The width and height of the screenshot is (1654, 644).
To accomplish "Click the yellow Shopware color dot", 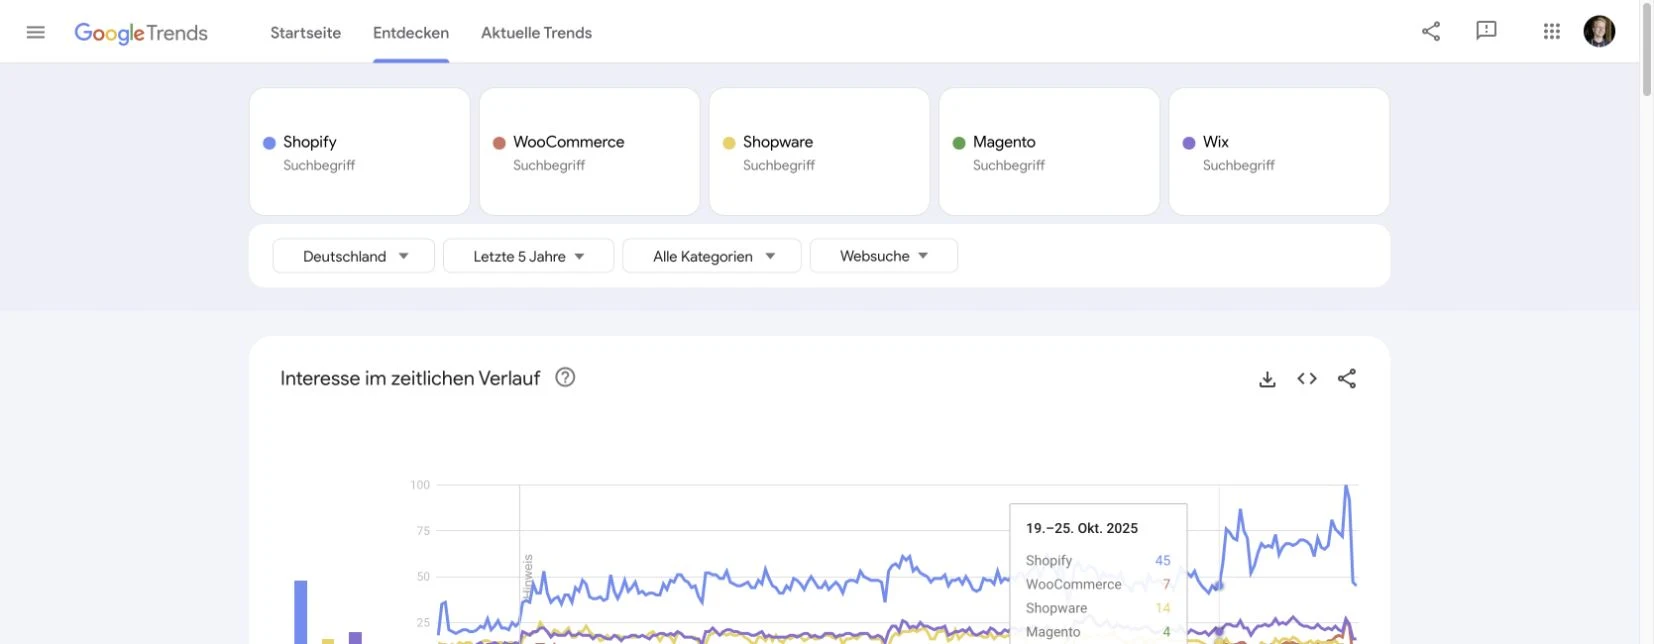I will click(729, 143).
